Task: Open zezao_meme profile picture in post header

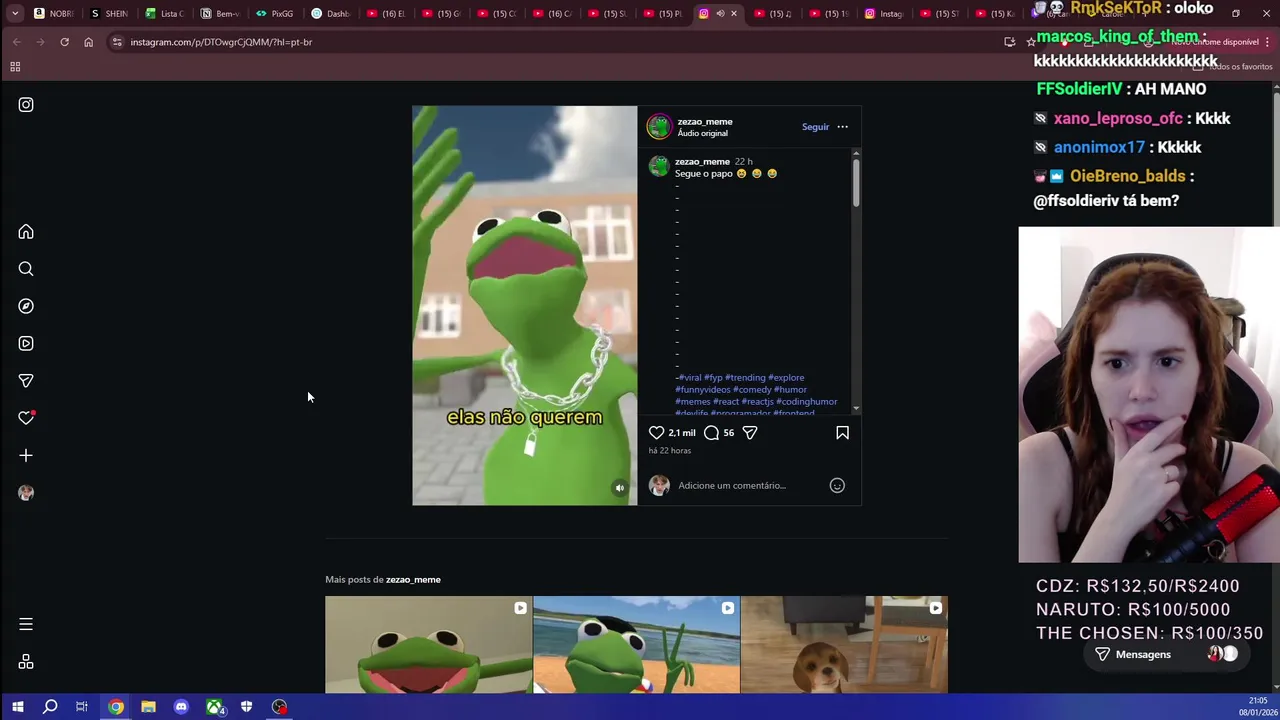Action: 659,127
